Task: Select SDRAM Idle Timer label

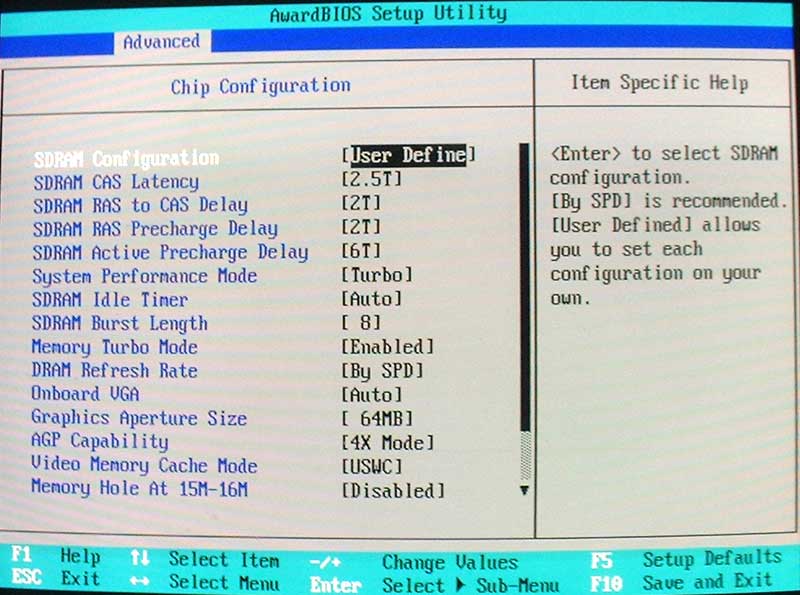Action: point(110,300)
